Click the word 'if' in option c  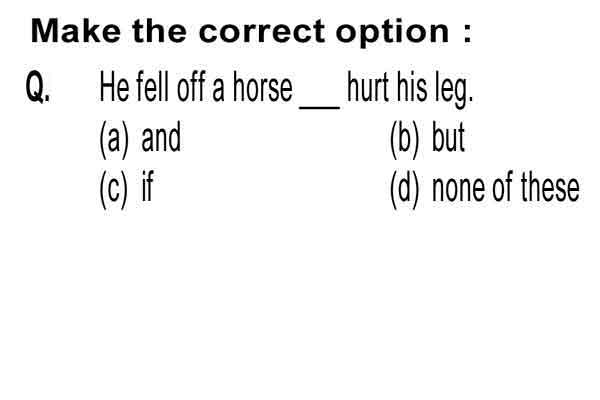coord(148,186)
